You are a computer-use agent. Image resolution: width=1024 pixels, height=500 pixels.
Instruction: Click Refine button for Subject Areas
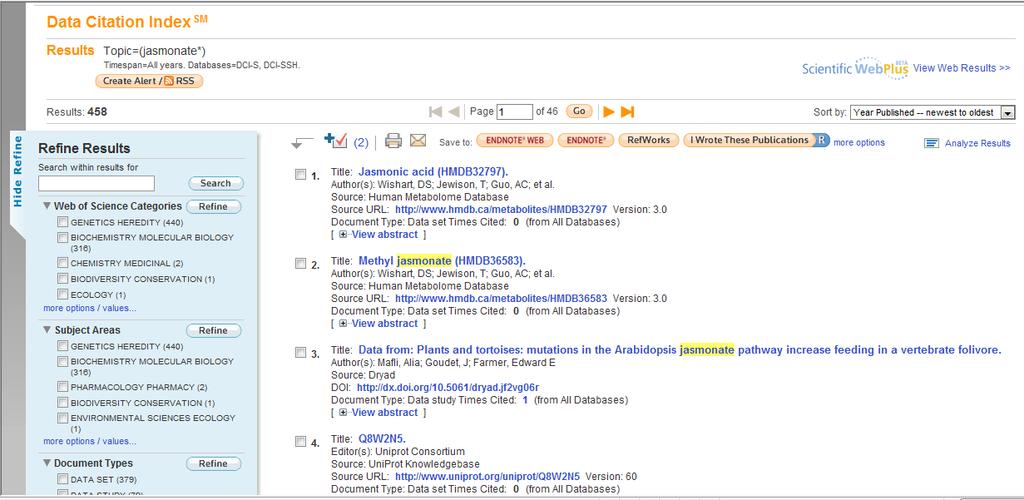pos(213,330)
